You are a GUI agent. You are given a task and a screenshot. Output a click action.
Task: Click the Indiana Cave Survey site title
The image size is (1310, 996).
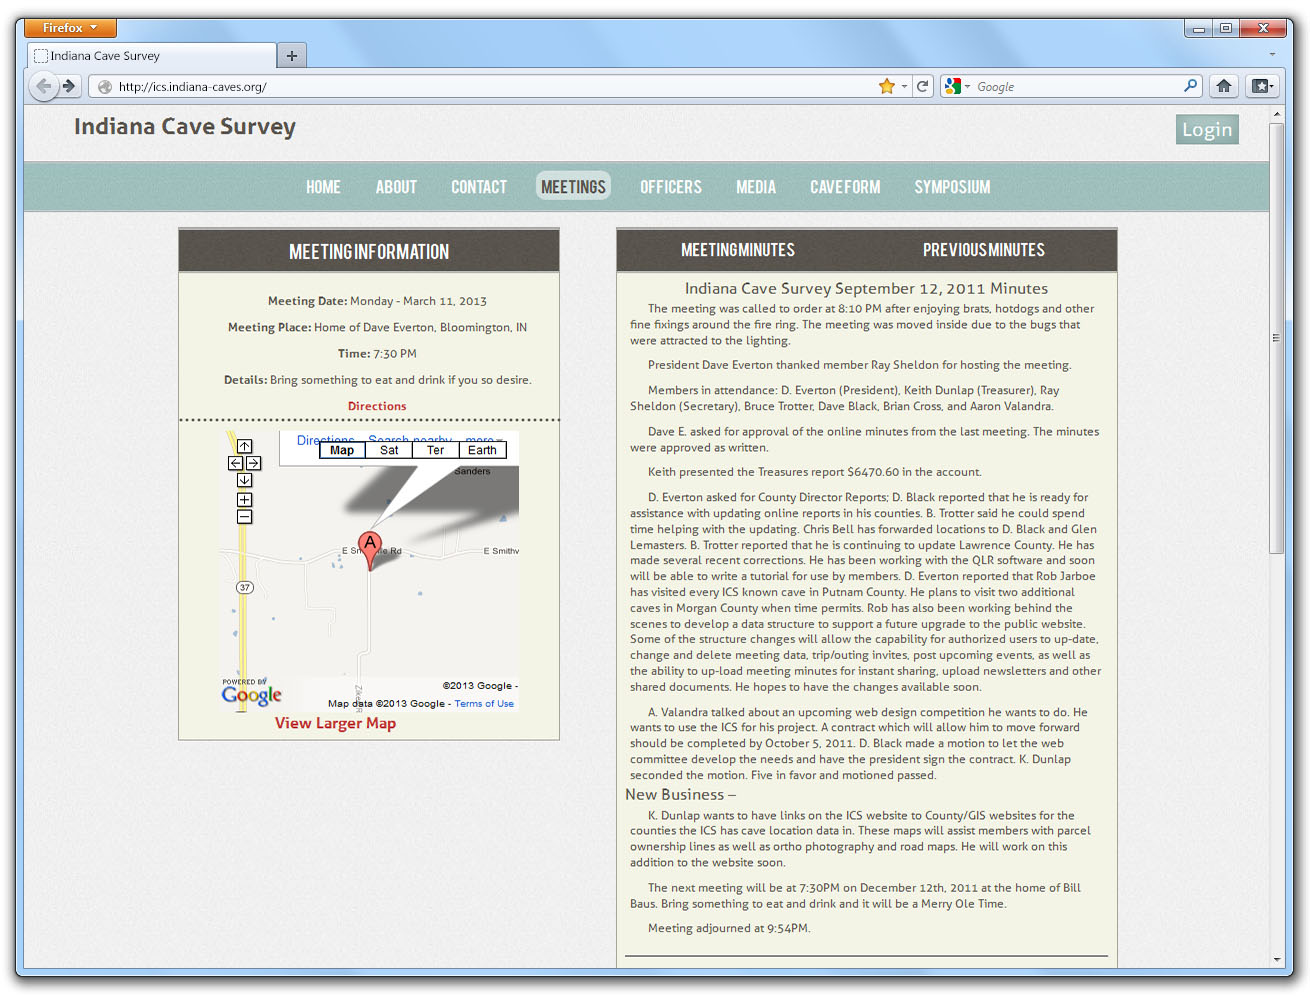tap(185, 127)
